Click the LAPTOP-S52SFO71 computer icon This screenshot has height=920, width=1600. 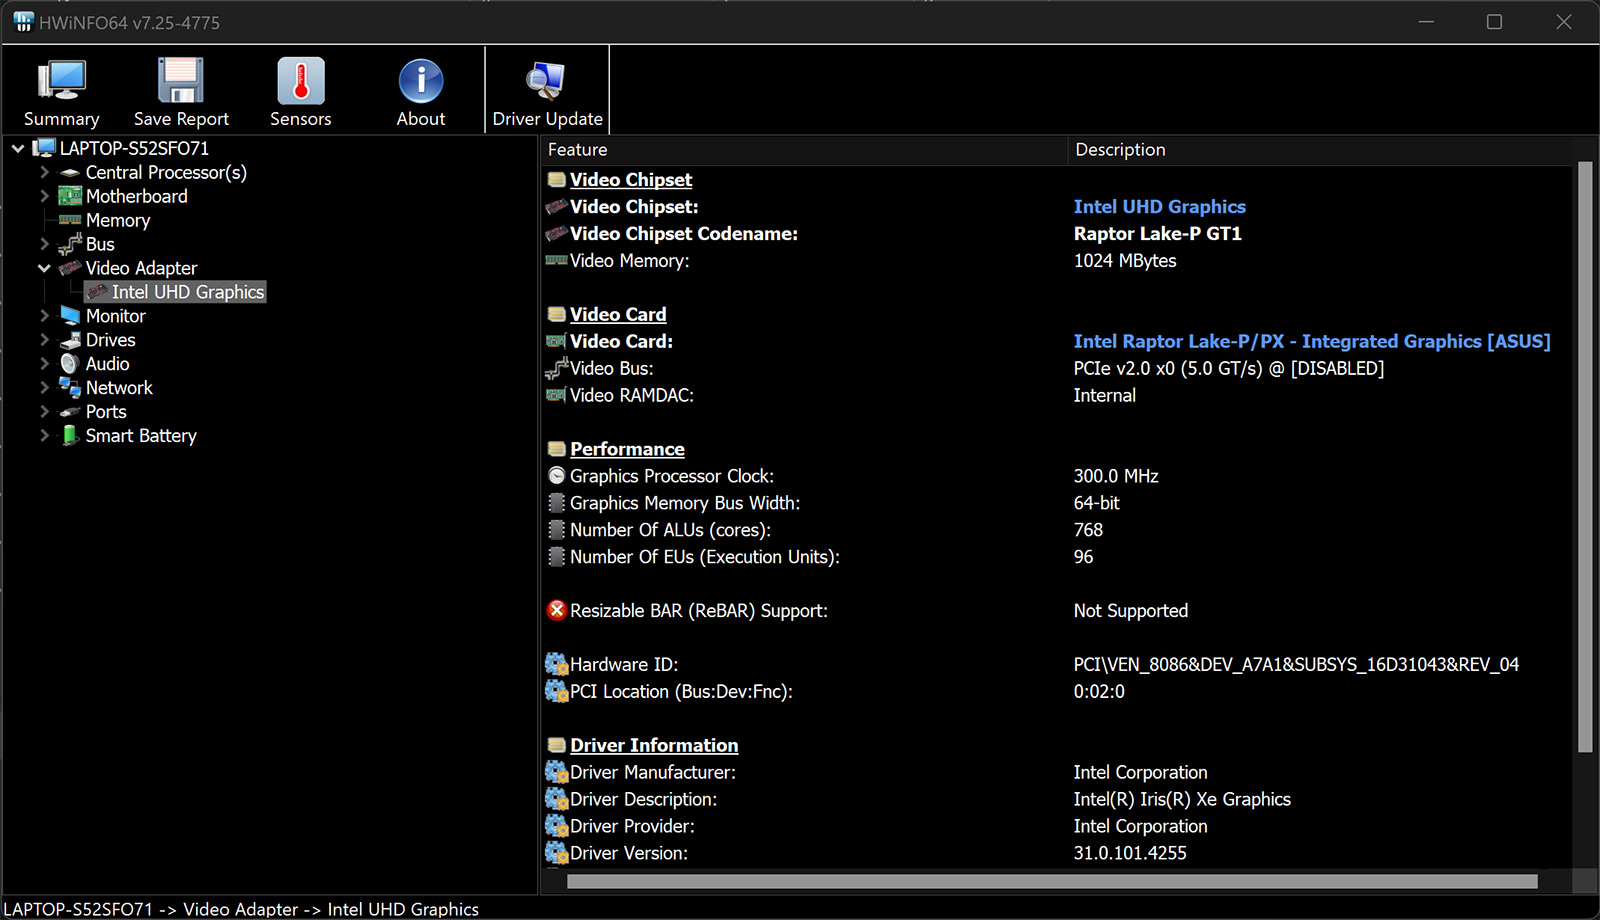tap(44, 148)
